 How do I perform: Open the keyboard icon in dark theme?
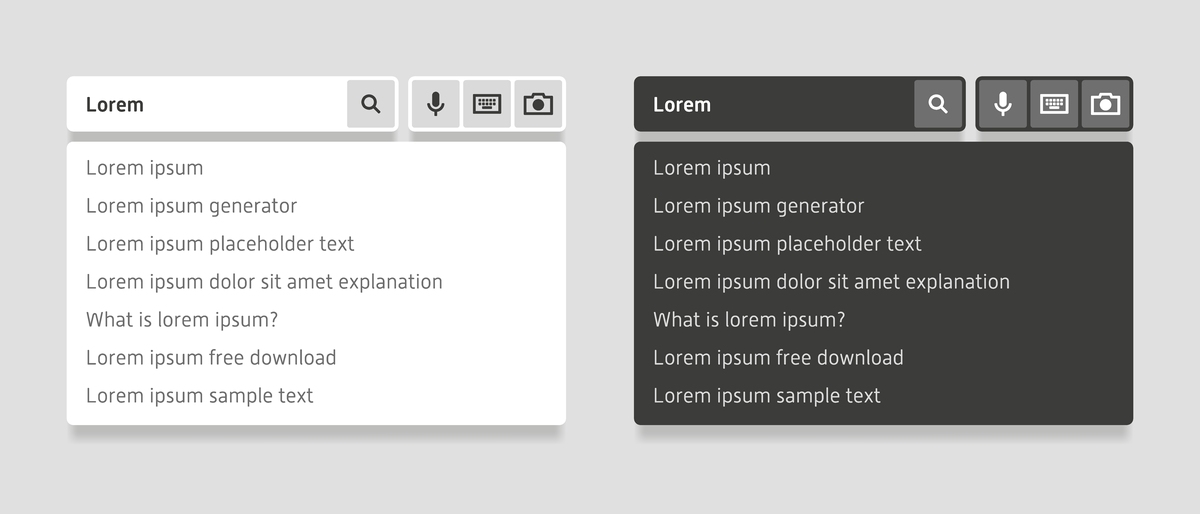click(1054, 104)
